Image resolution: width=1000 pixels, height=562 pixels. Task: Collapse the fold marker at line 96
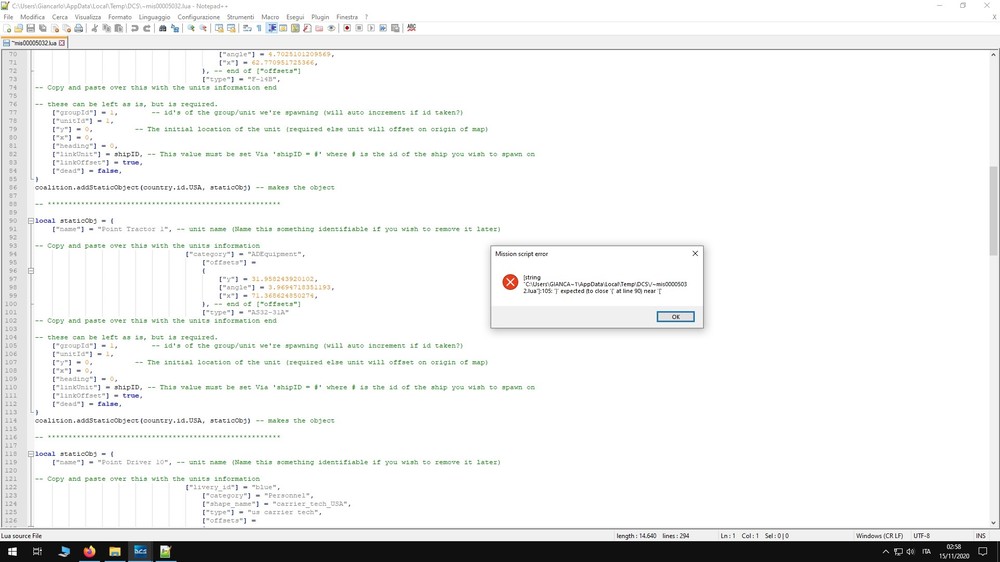[31, 270]
